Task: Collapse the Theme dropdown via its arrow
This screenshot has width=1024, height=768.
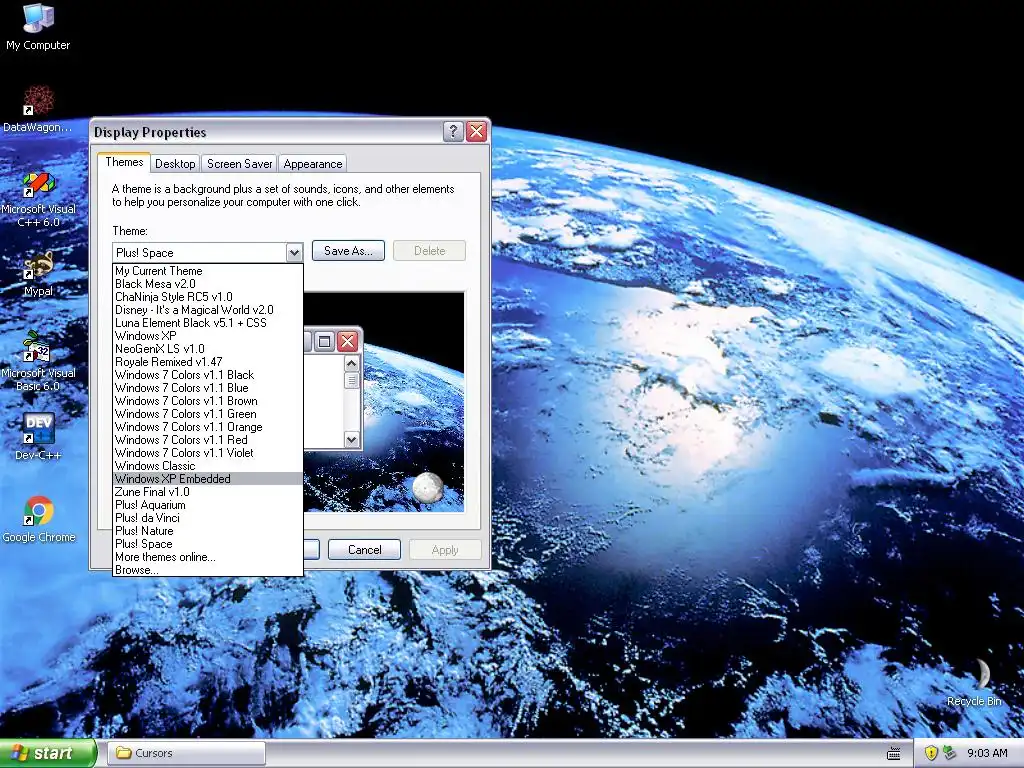Action: (294, 252)
